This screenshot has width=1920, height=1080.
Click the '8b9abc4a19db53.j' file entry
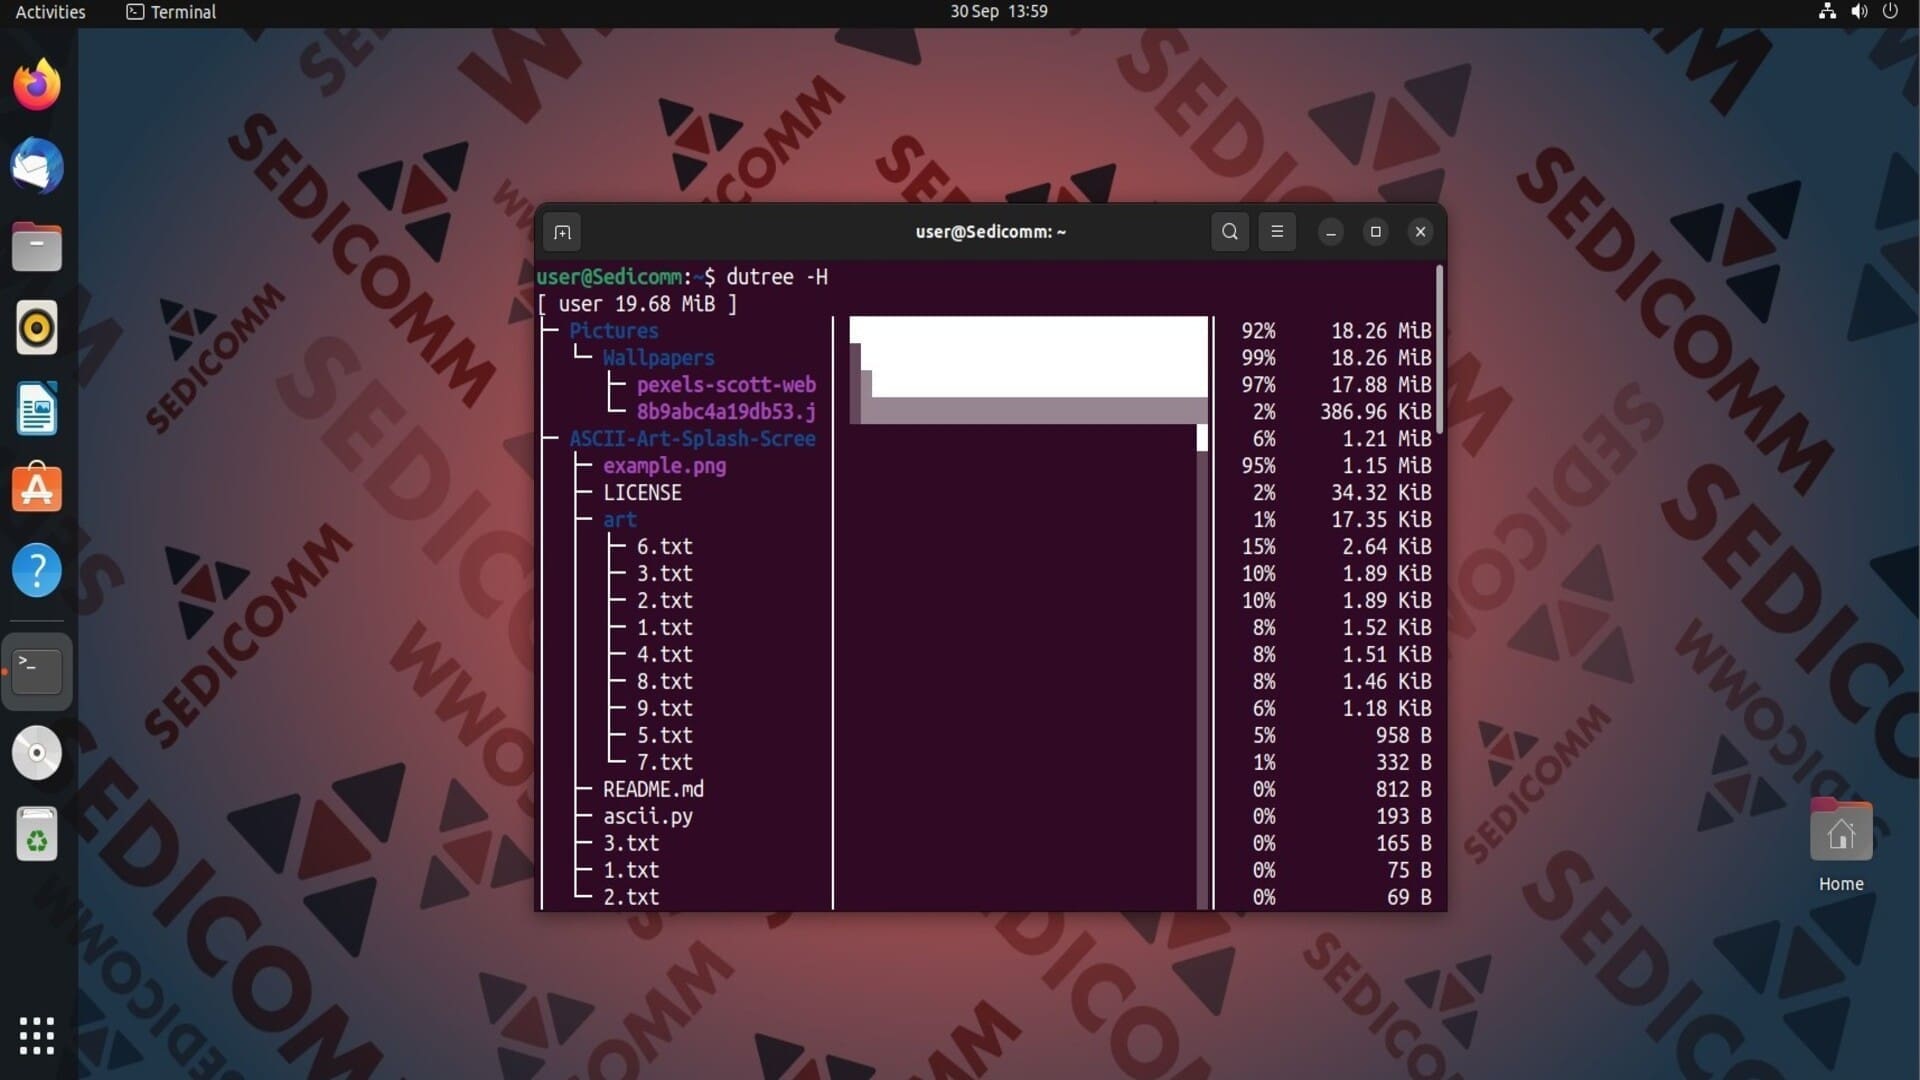click(x=726, y=412)
